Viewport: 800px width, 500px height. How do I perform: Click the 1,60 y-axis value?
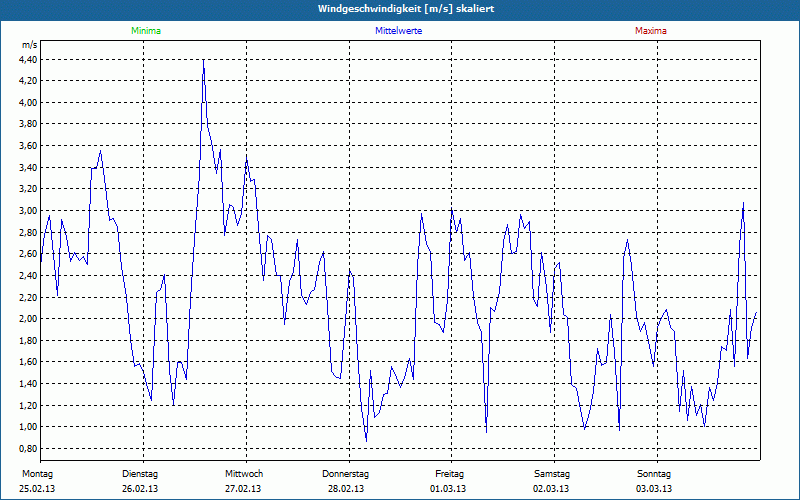pyautogui.click(x=29, y=362)
